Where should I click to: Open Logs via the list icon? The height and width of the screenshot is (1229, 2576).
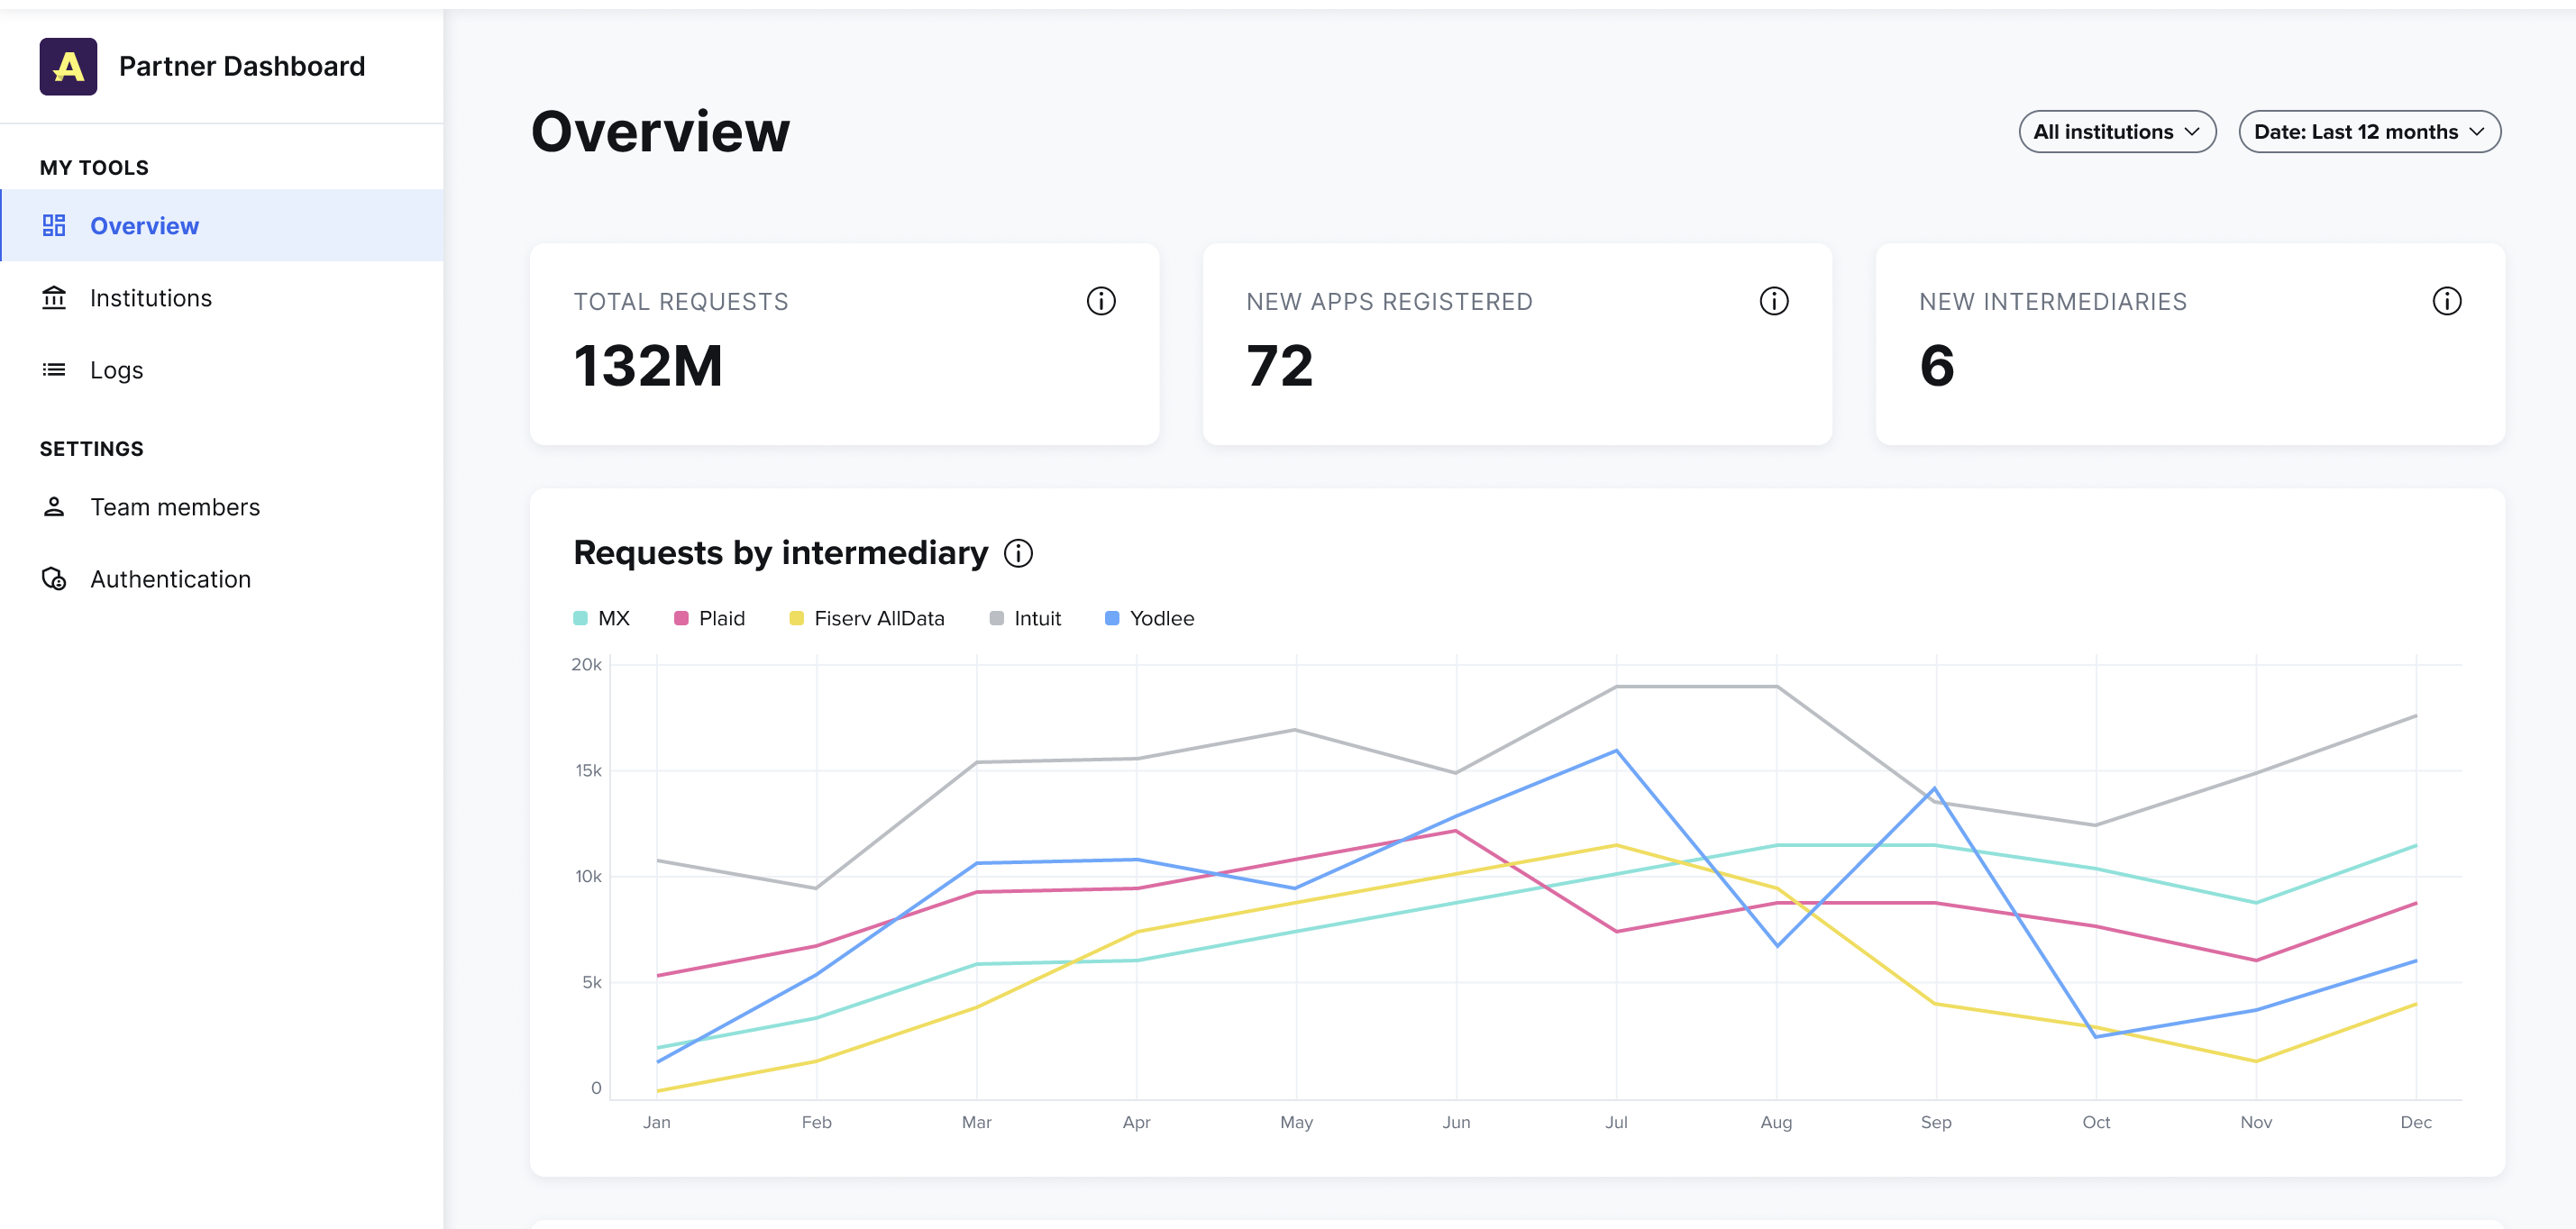(54, 369)
